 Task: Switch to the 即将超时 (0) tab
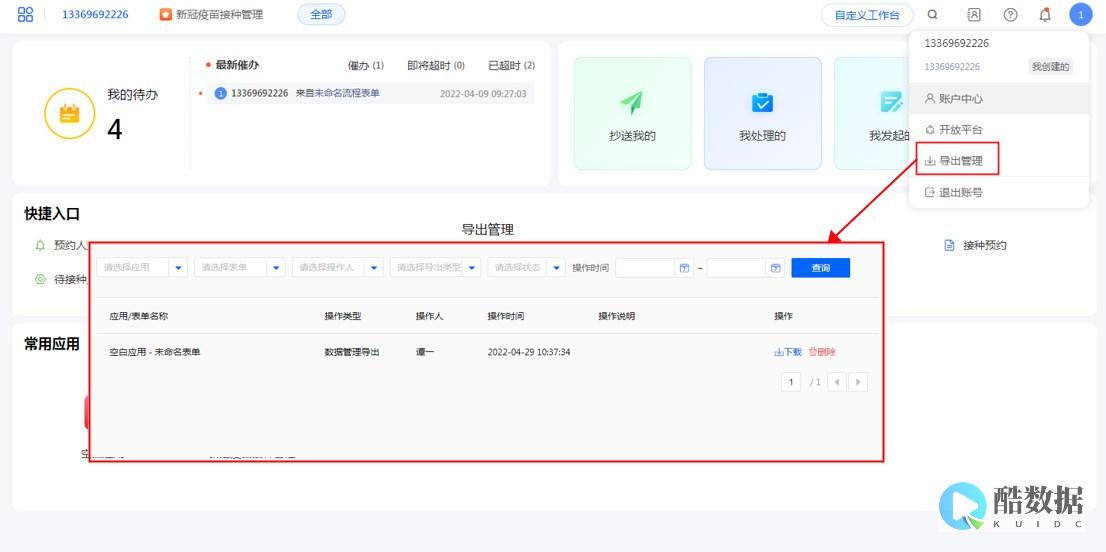(x=436, y=66)
